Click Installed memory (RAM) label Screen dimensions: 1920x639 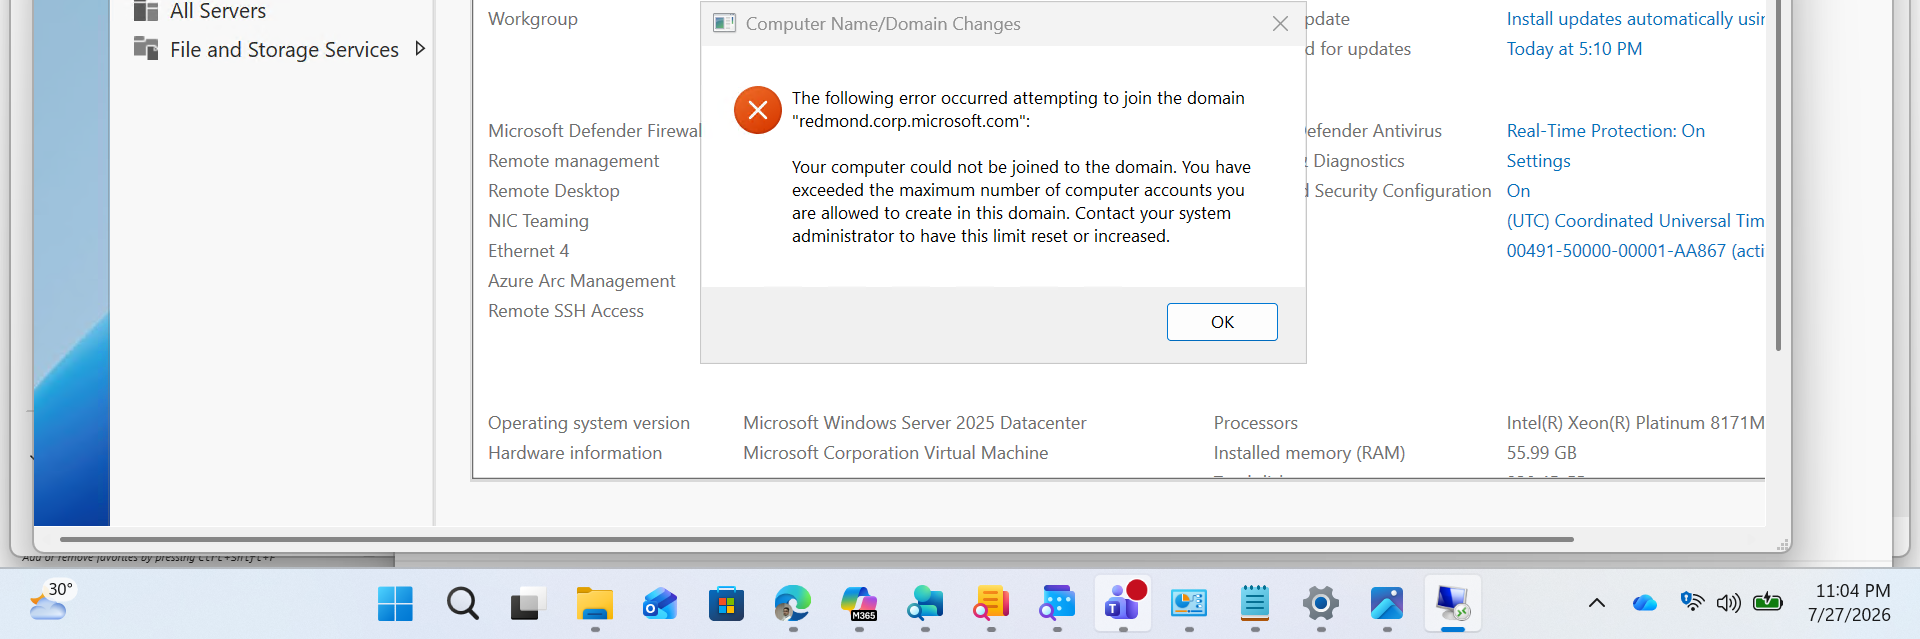tap(1309, 453)
